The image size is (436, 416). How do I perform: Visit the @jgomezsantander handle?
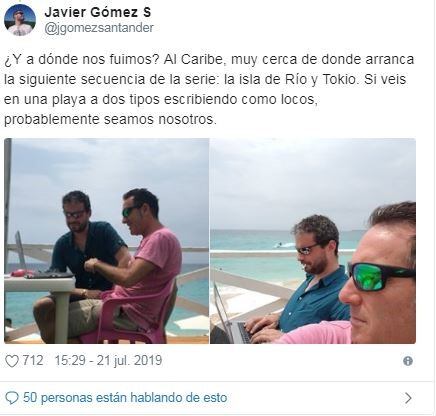coord(99,28)
